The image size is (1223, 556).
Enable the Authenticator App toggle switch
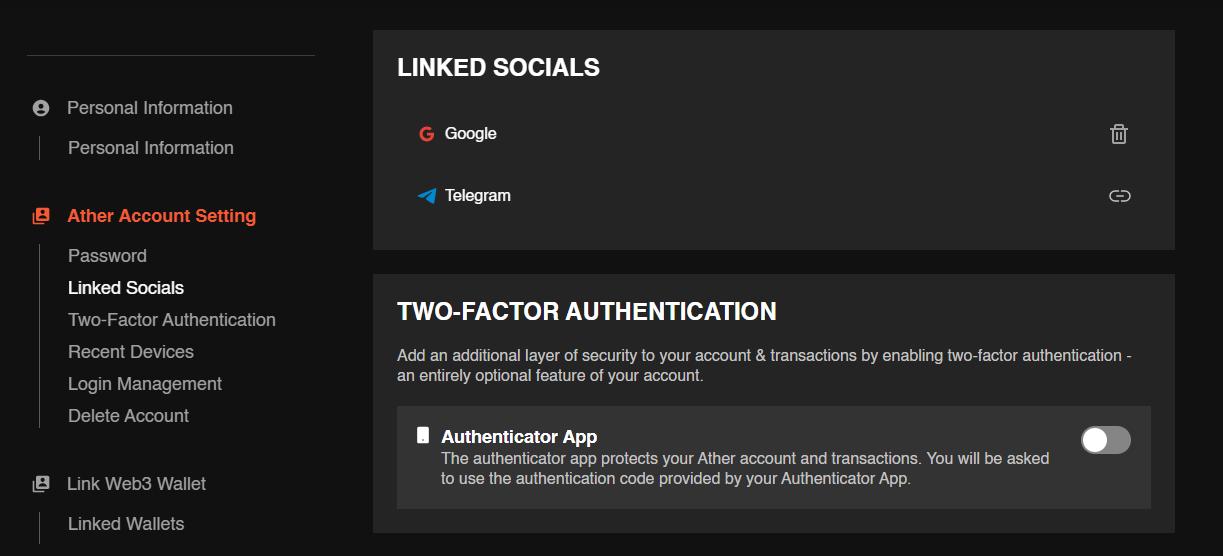point(1106,440)
